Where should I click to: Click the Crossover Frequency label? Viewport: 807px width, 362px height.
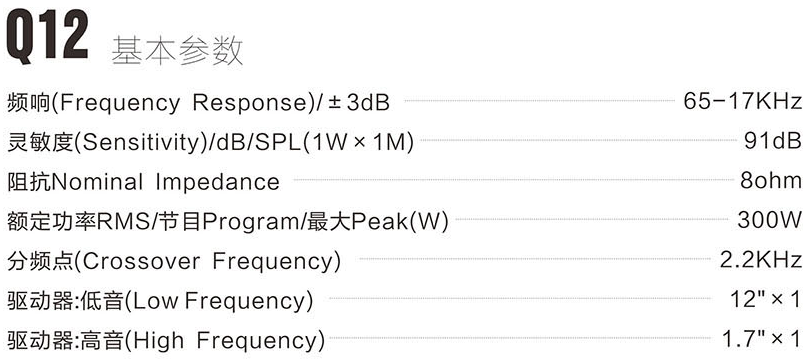(x=174, y=262)
